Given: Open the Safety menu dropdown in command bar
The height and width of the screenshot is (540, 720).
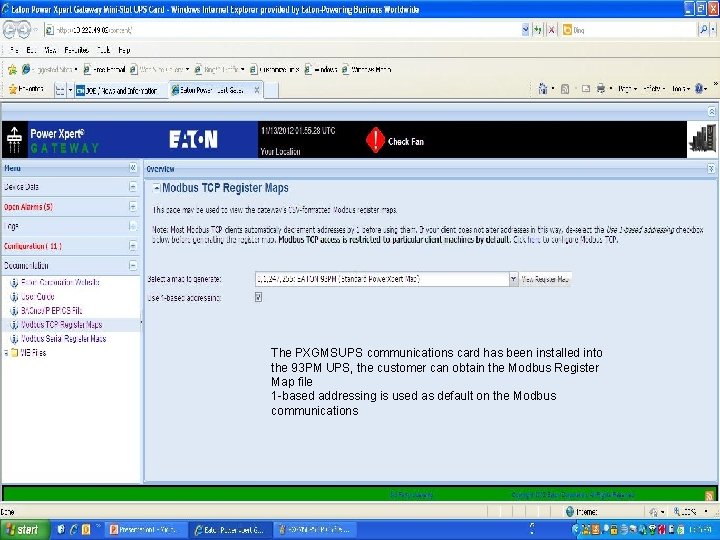Looking at the screenshot, I should (x=654, y=89).
